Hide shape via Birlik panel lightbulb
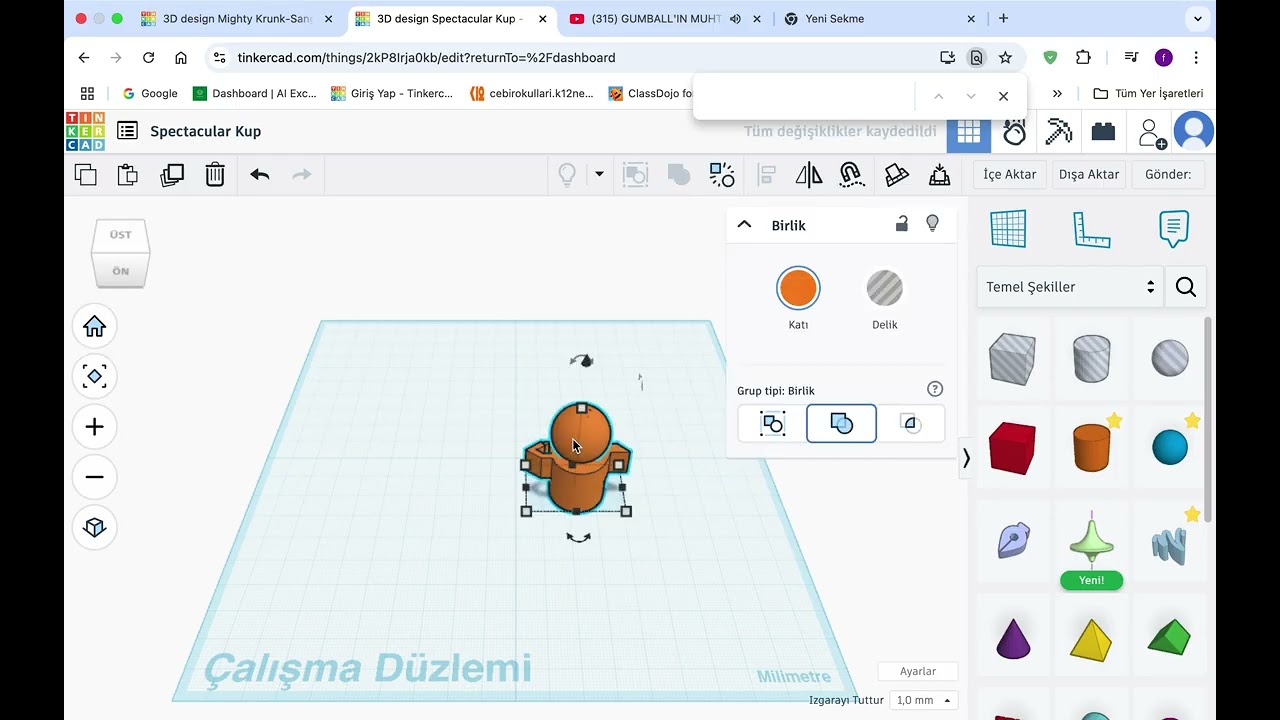The width and height of the screenshot is (1280, 720). click(x=933, y=224)
